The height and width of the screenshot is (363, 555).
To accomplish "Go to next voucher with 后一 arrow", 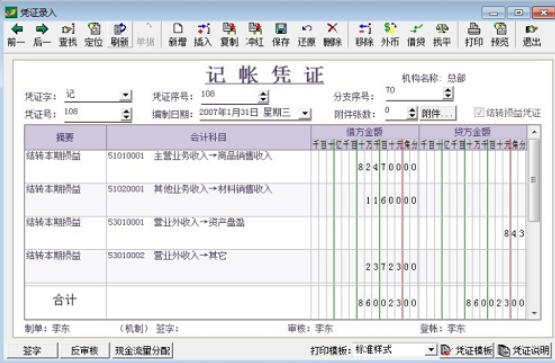I will coord(42,35).
